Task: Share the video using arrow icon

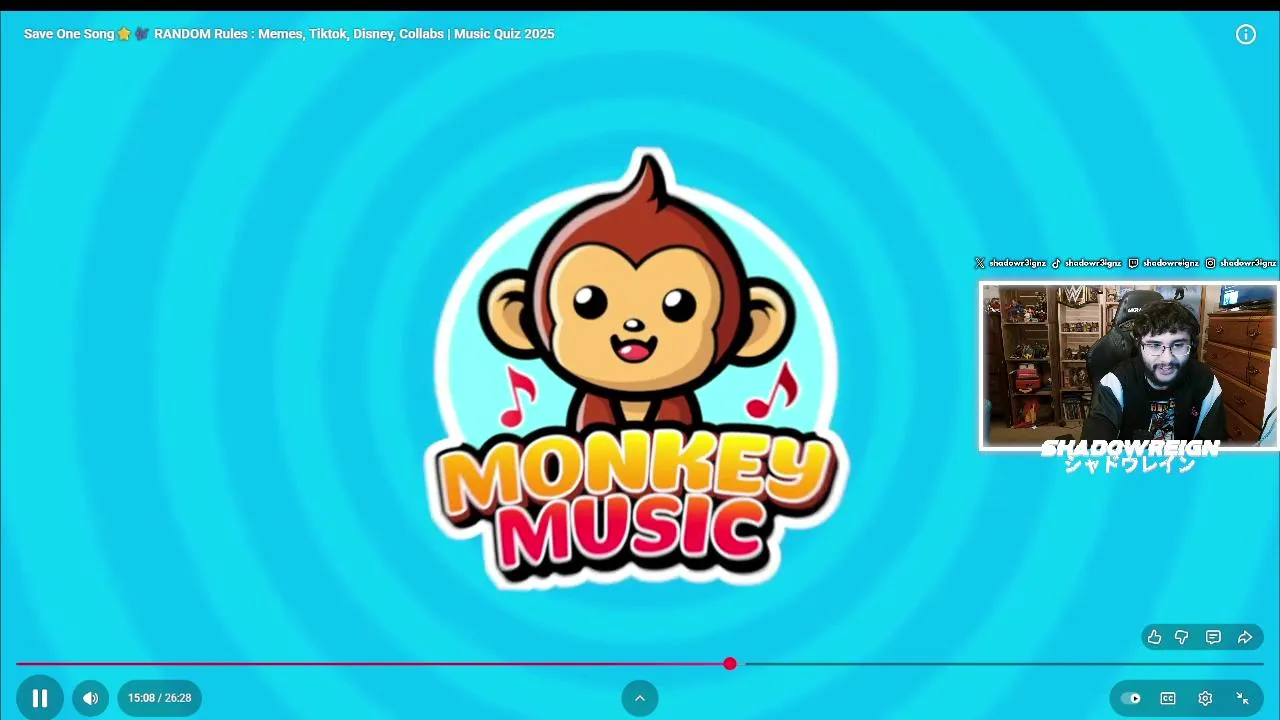Action: click(x=1245, y=637)
